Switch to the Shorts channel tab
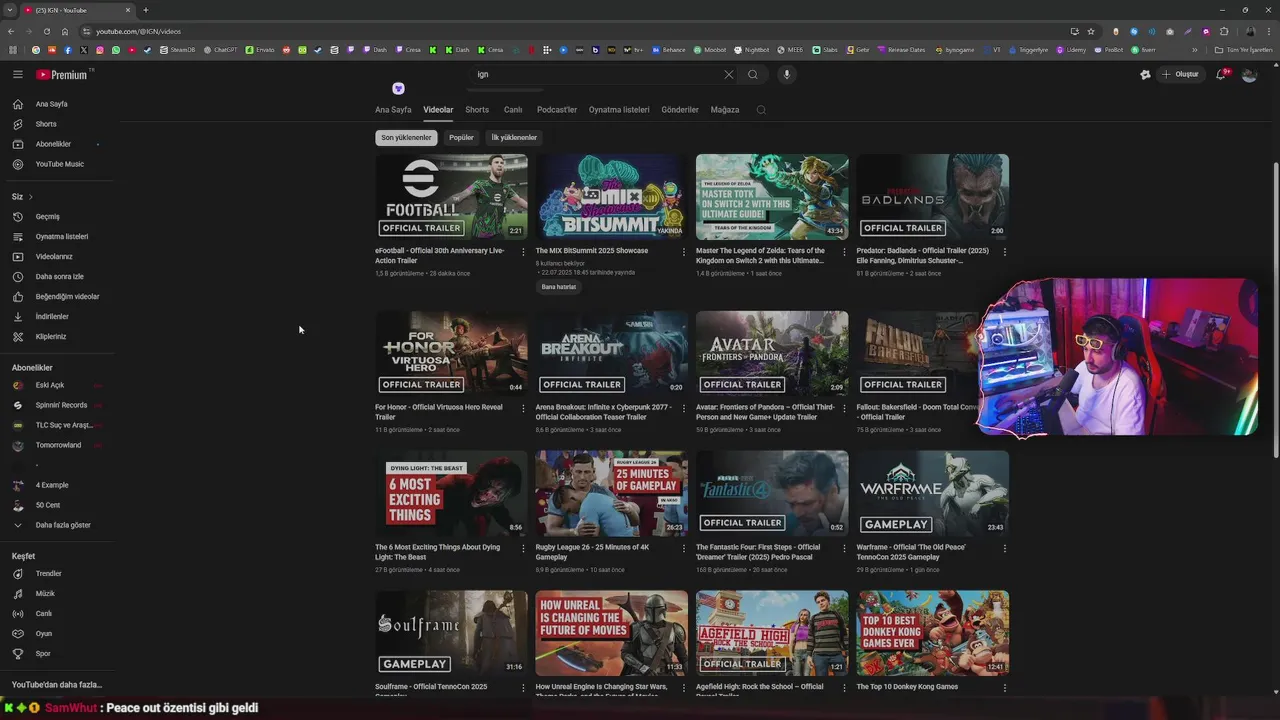1280x720 pixels. tap(477, 110)
